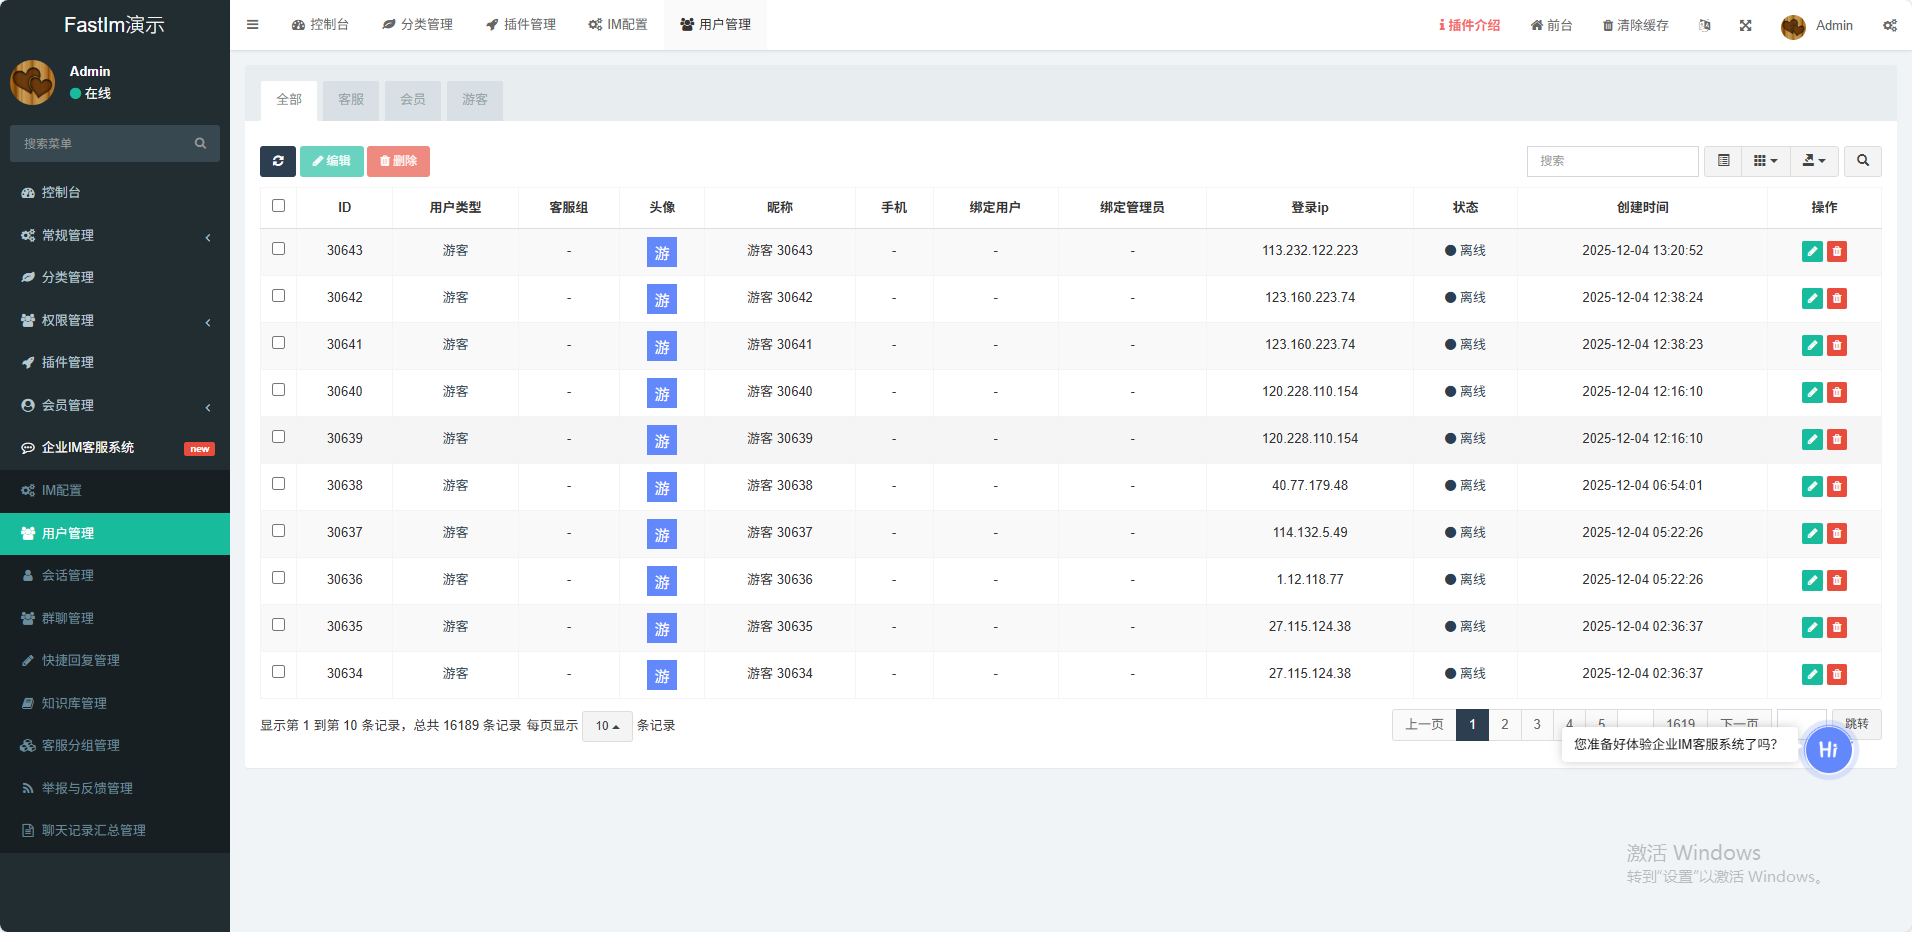The width and height of the screenshot is (1912, 932).
Task: Click the green edit icon for user 30643
Action: click(1811, 251)
